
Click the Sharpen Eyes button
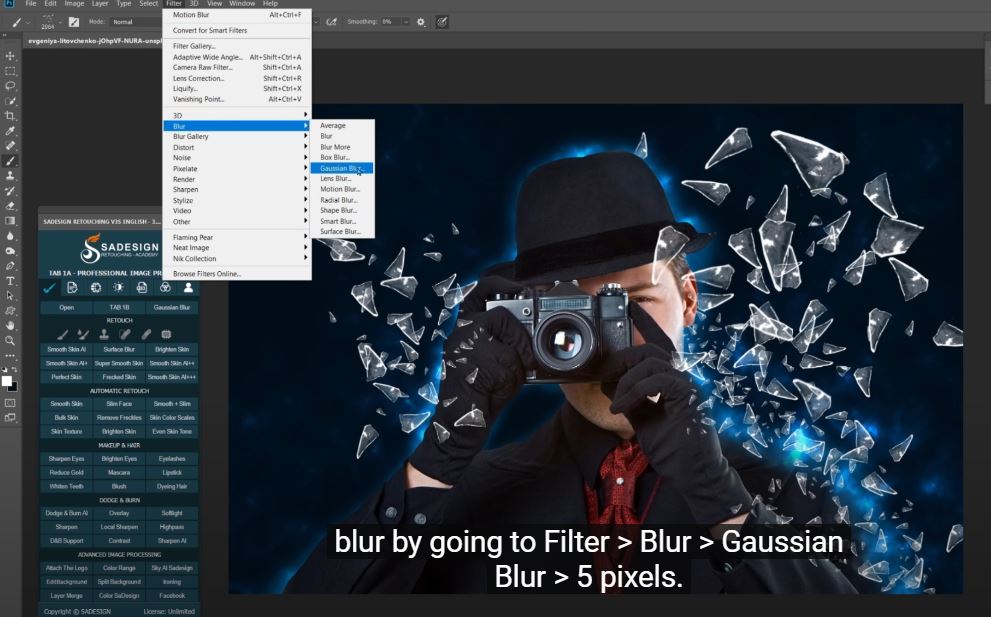66,458
